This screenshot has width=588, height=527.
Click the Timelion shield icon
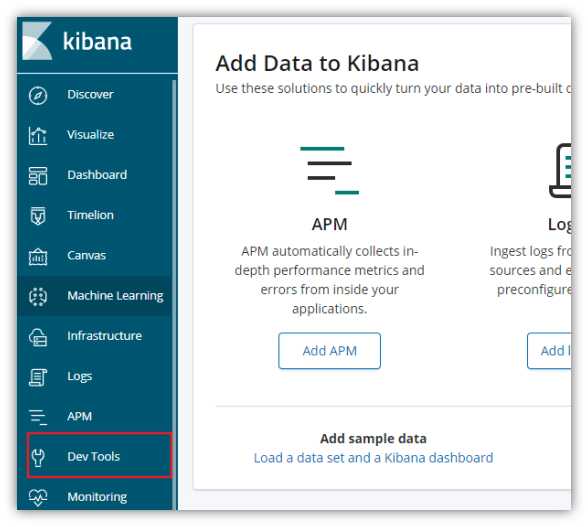click(x=38, y=216)
